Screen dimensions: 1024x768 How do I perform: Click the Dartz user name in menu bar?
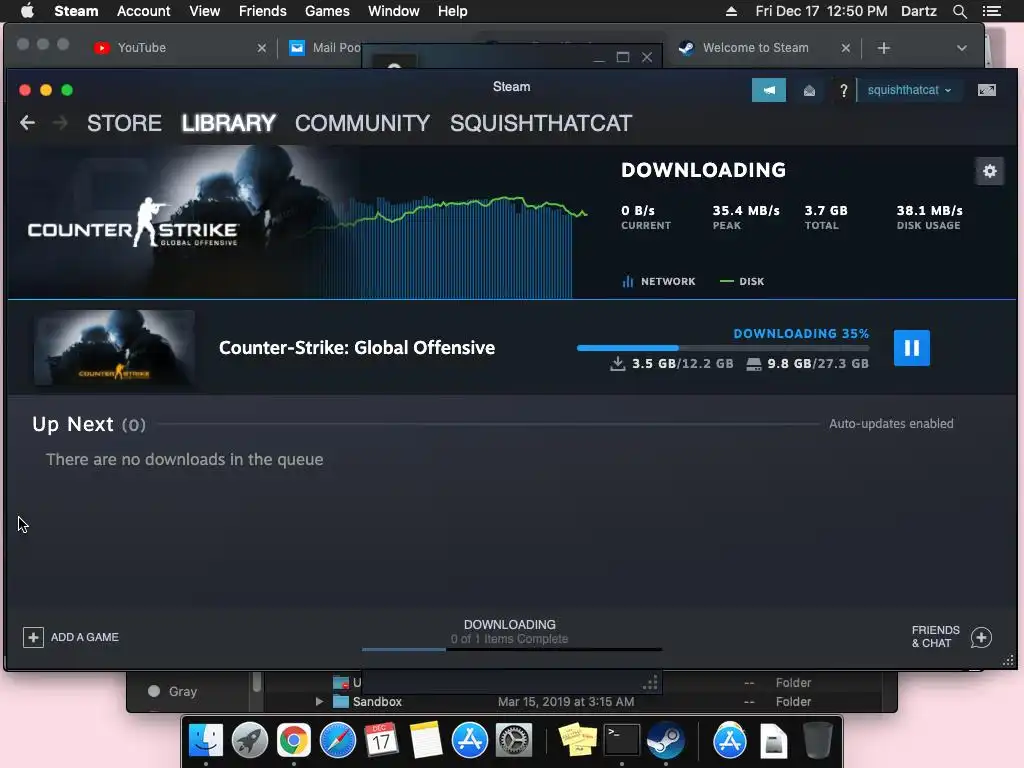tap(918, 11)
